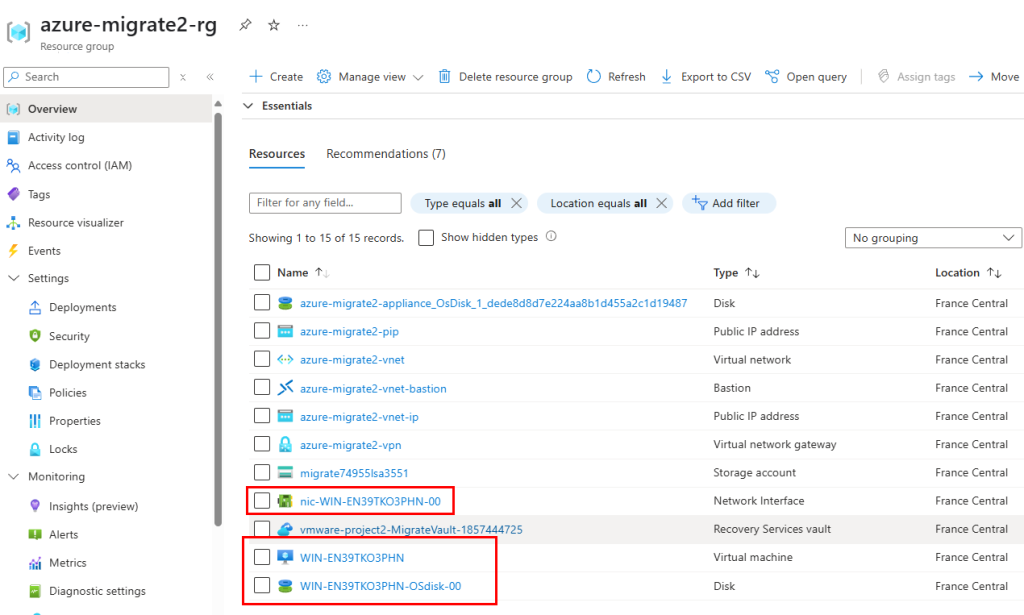This screenshot has height=615, width=1024.
Task: Sort the table by Type column
Action: 736,272
